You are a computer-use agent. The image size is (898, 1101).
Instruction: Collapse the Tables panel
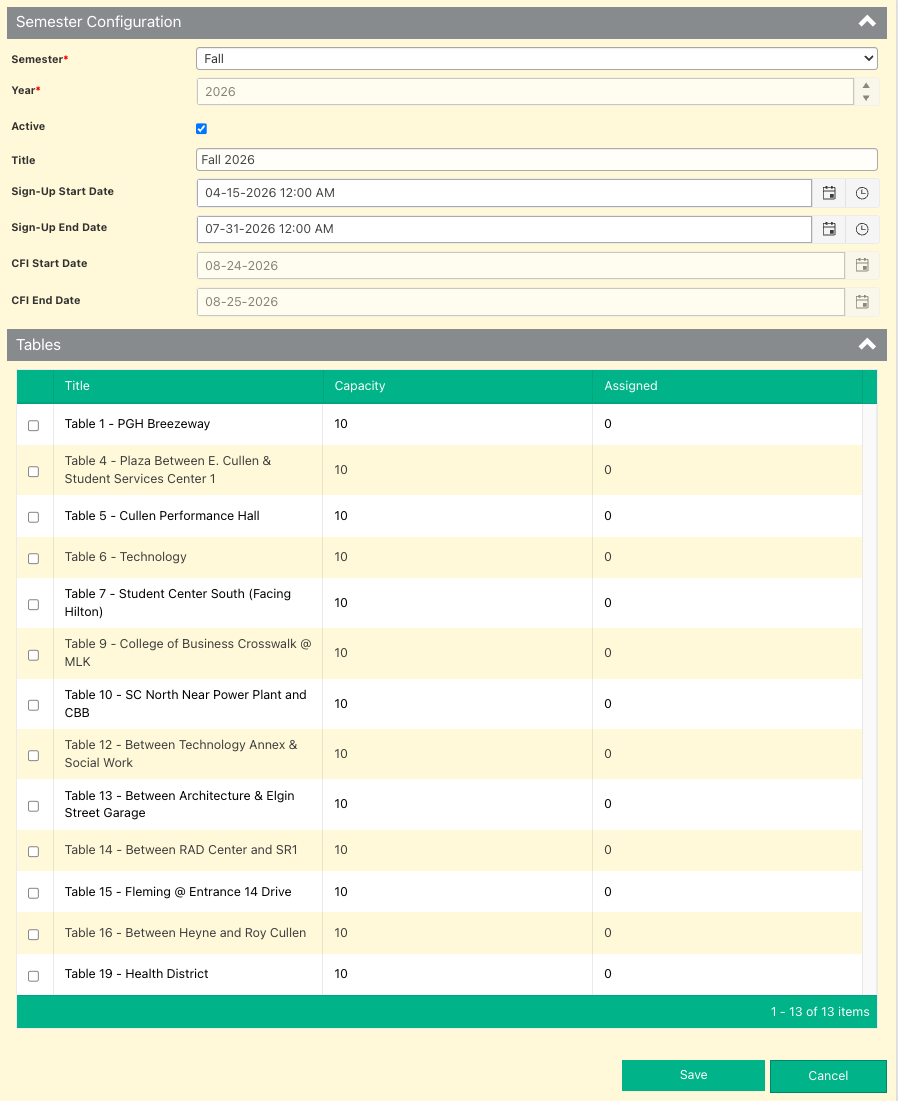pos(866,345)
